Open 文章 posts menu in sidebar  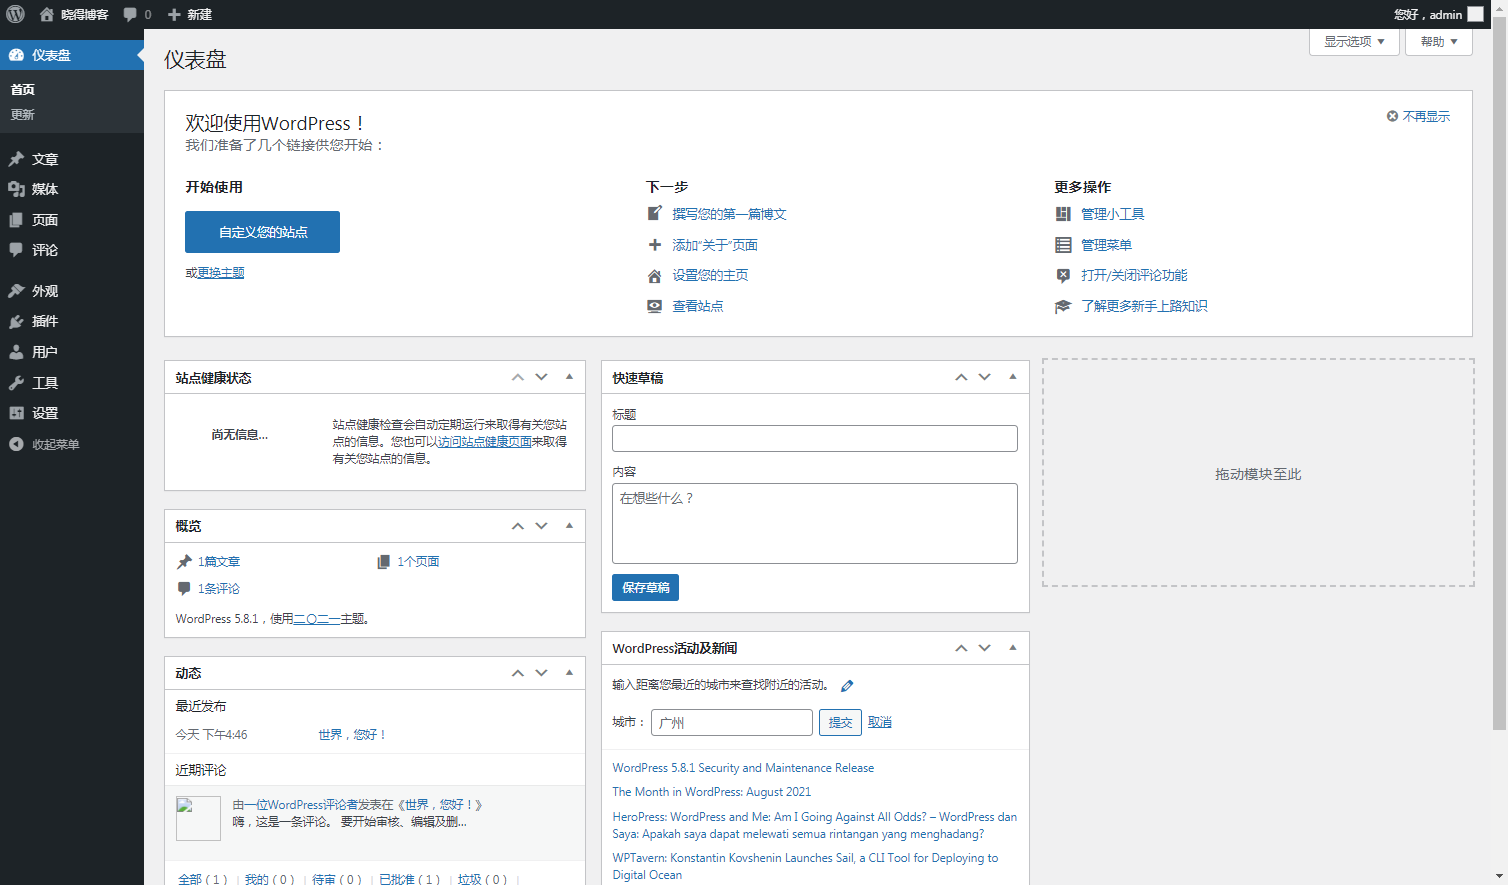72,159
